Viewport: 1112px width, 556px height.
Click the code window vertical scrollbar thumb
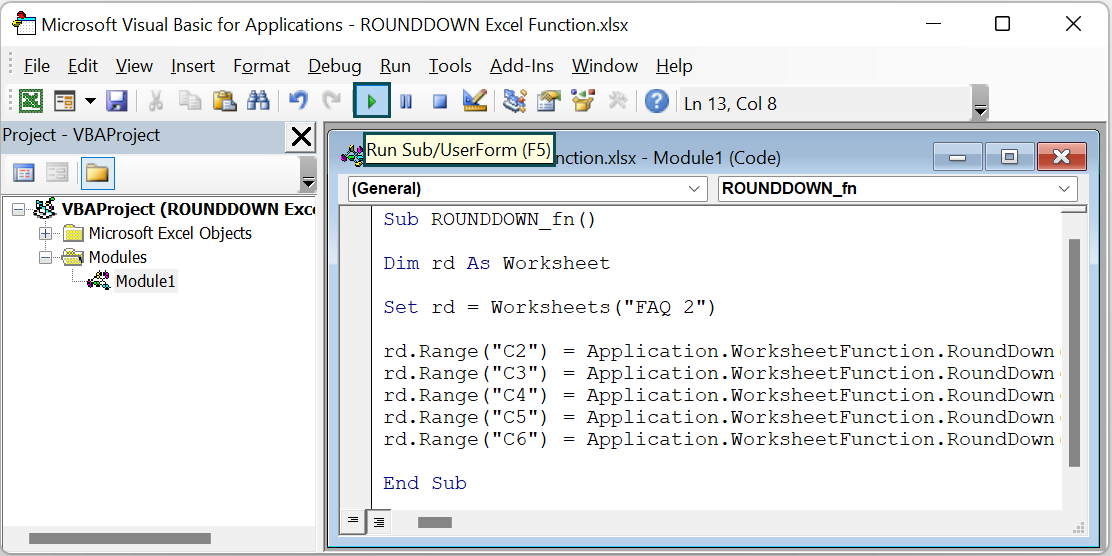pos(1074,352)
